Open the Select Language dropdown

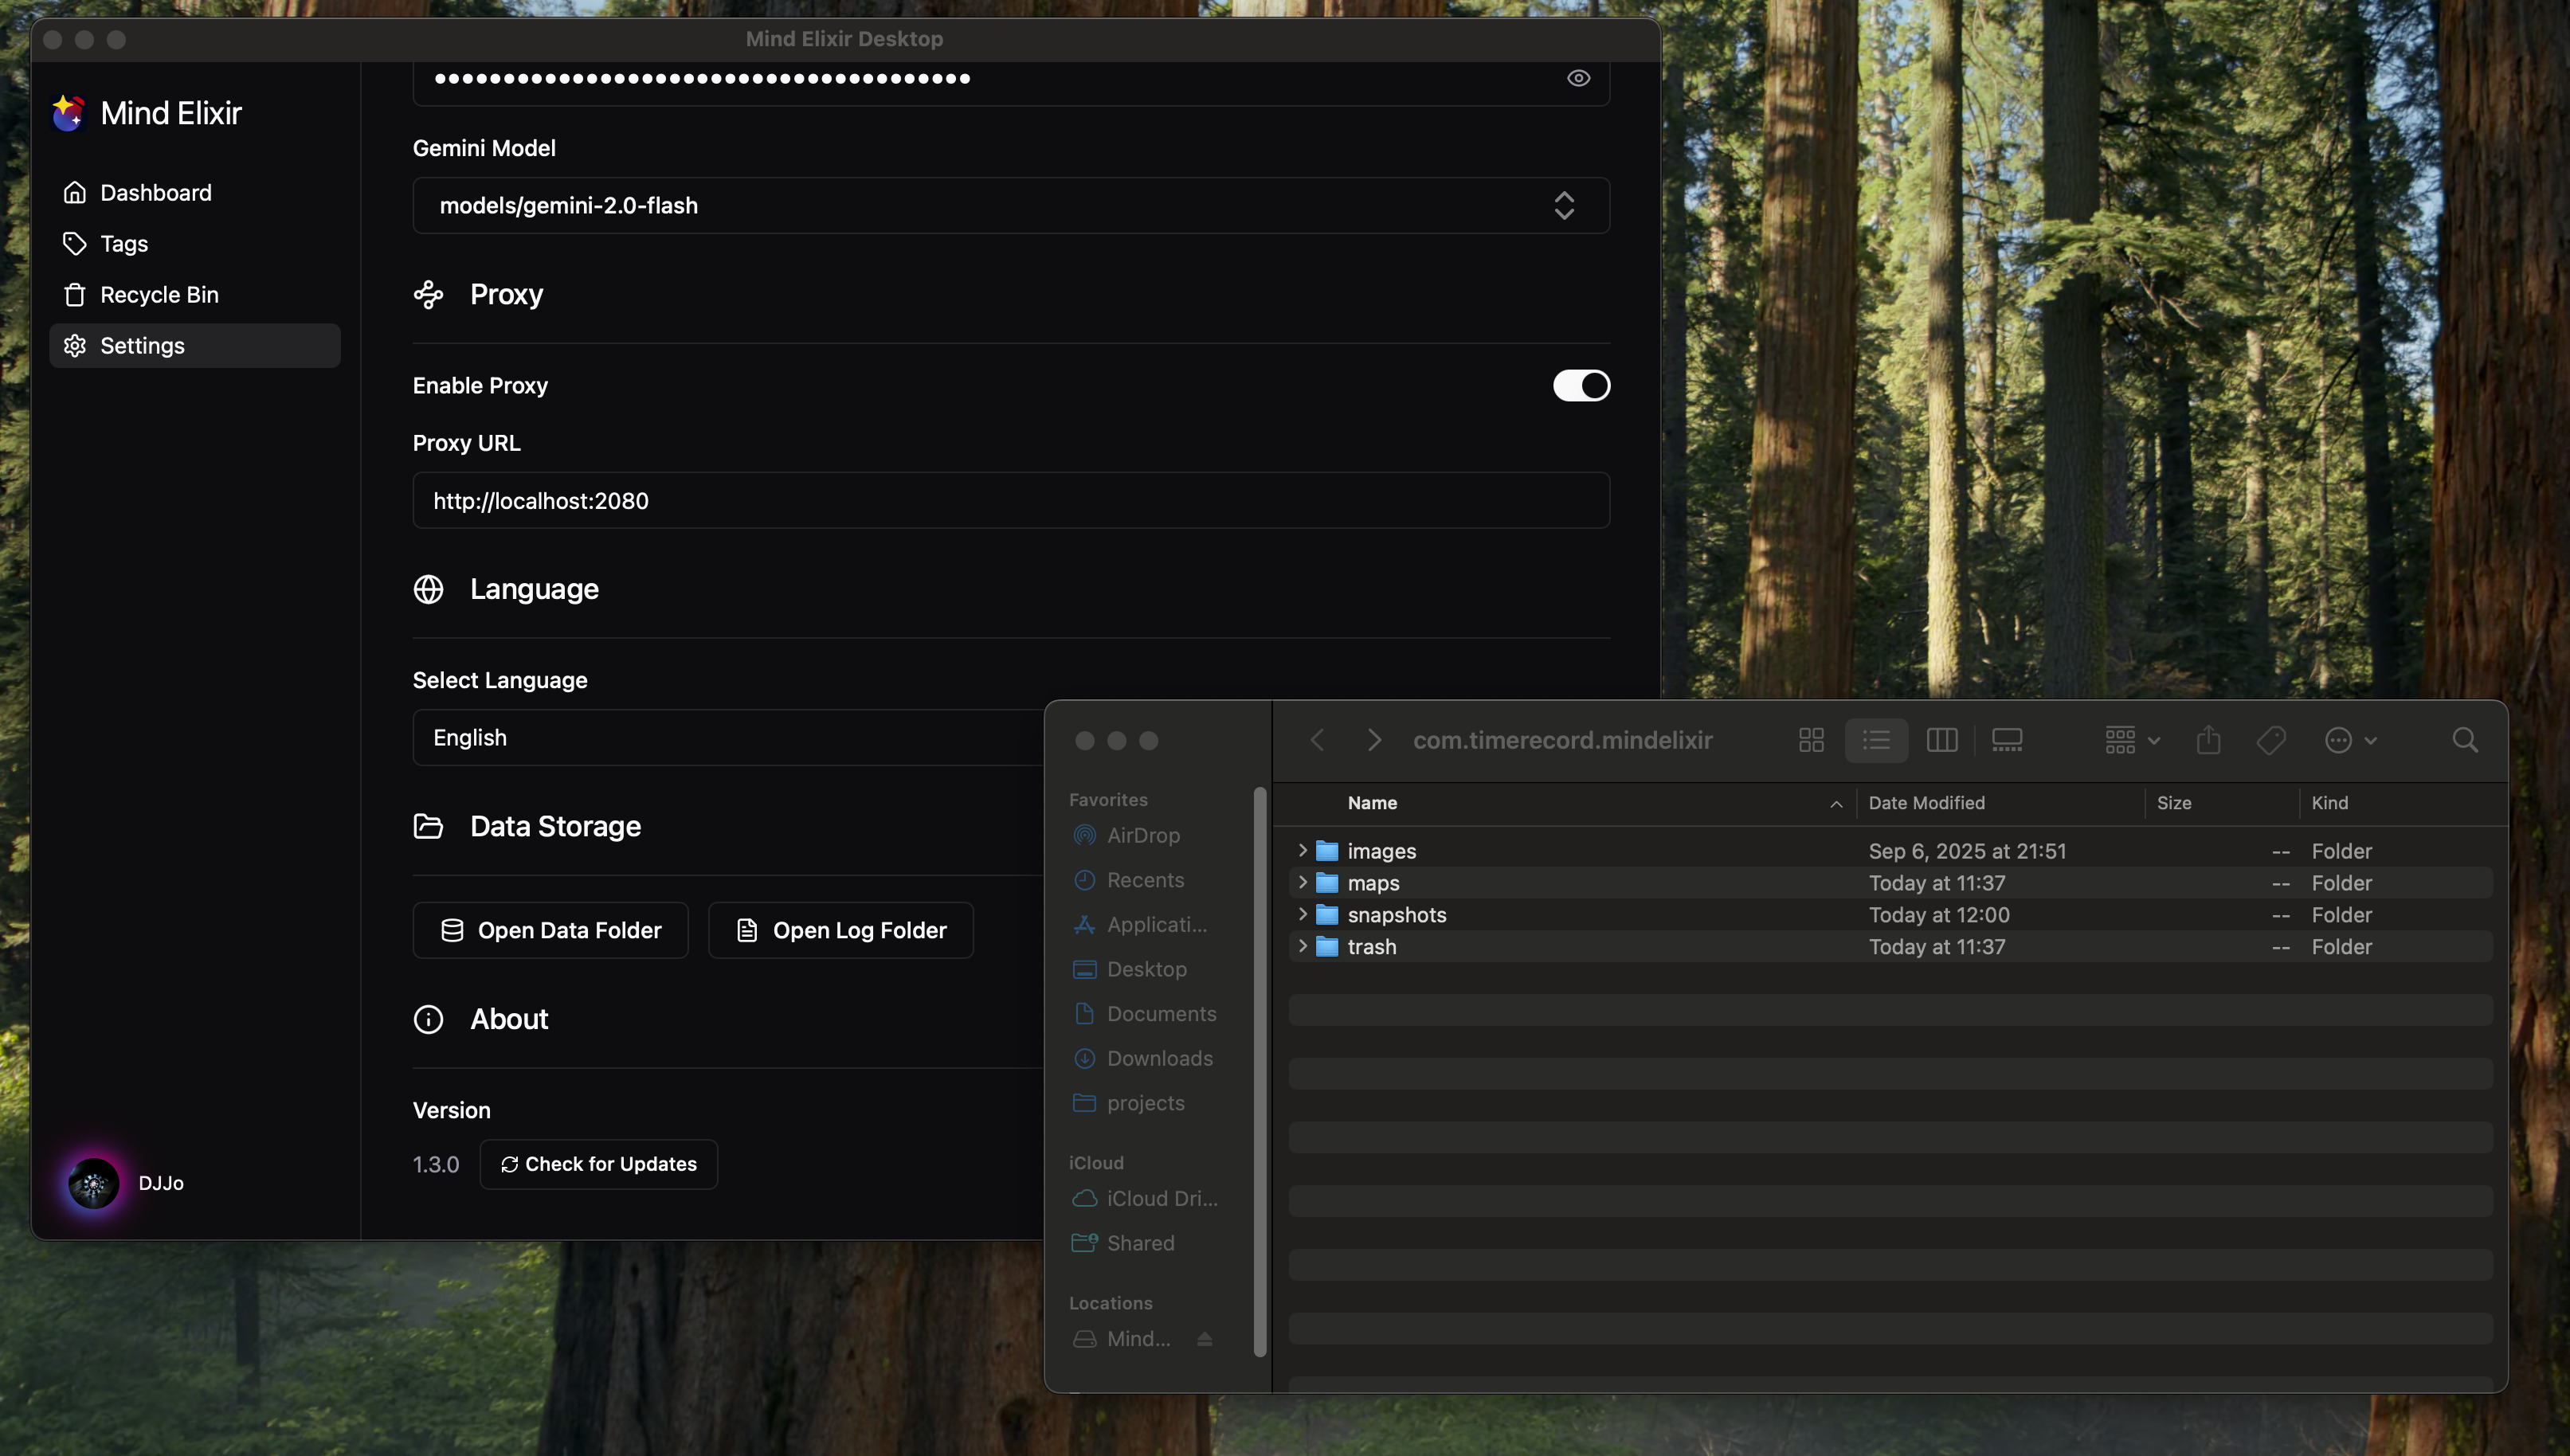click(728, 737)
